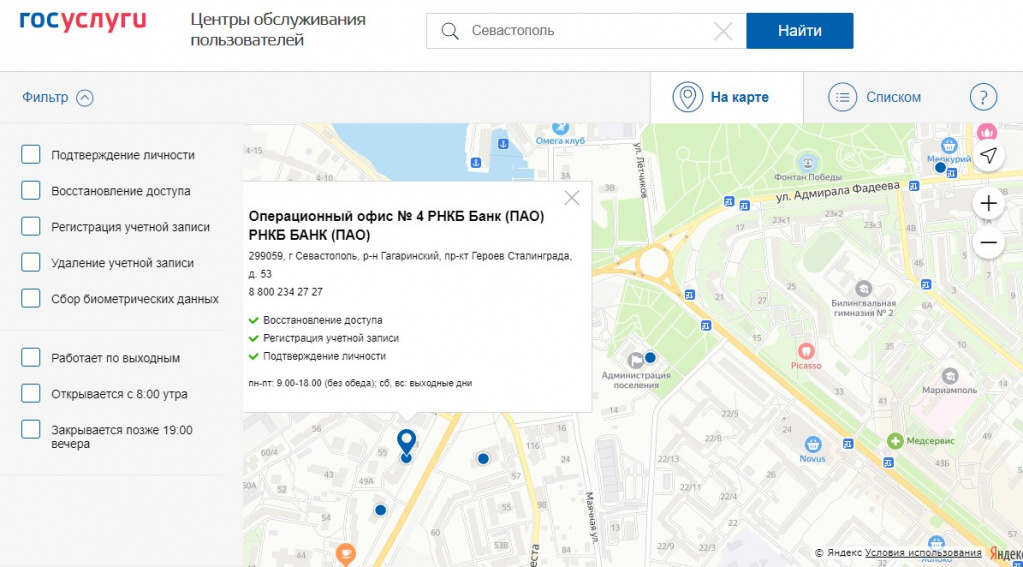
Task: Click the Найти search button
Action: pos(800,31)
